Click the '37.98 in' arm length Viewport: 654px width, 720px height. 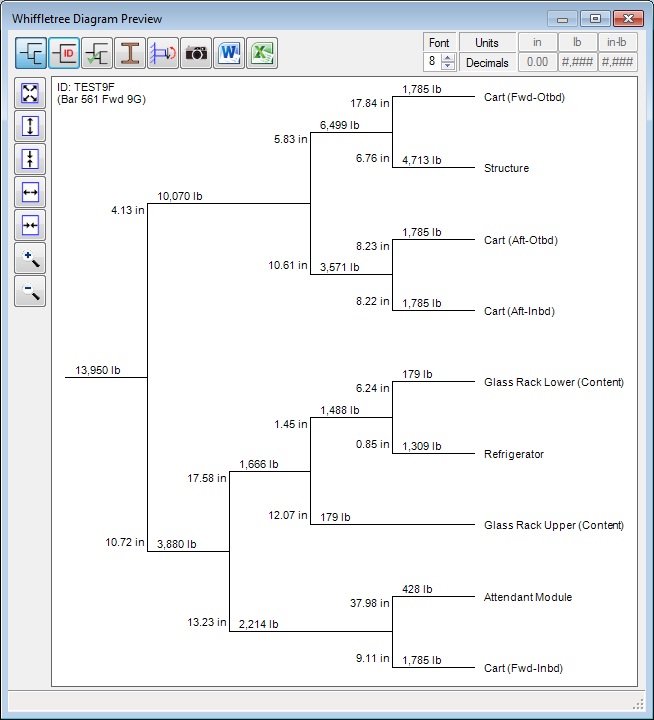coord(370,603)
